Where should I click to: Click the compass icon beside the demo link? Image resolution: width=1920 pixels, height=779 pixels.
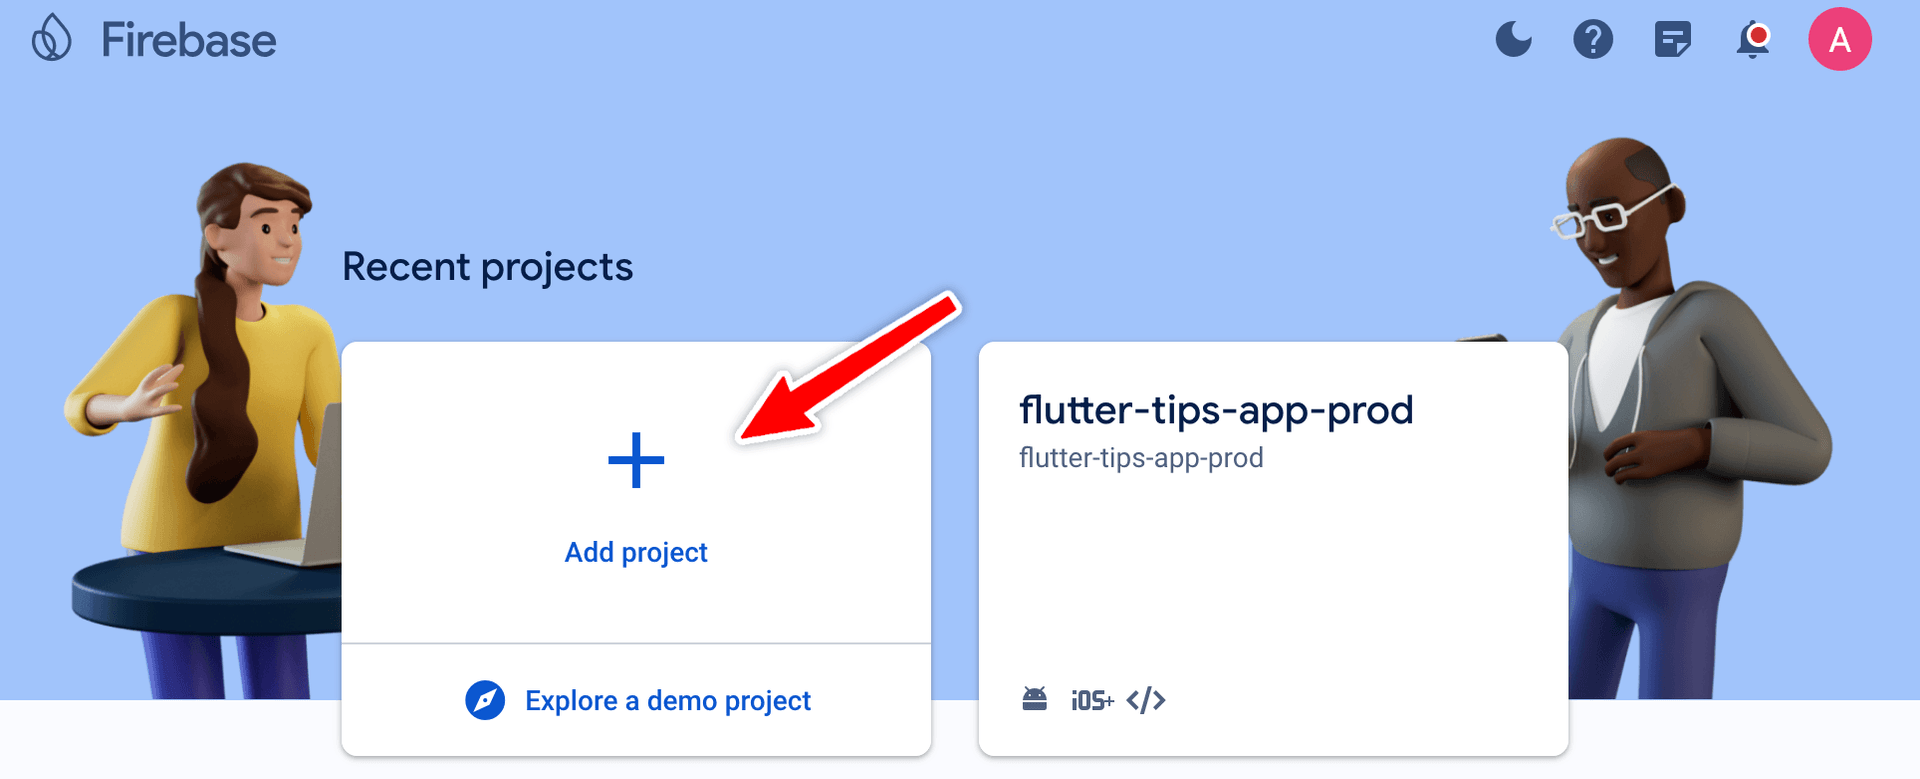[484, 701]
